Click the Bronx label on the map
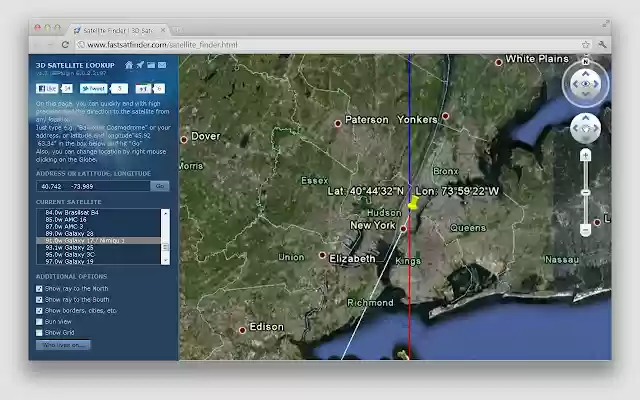The height and width of the screenshot is (400, 640). point(445,171)
